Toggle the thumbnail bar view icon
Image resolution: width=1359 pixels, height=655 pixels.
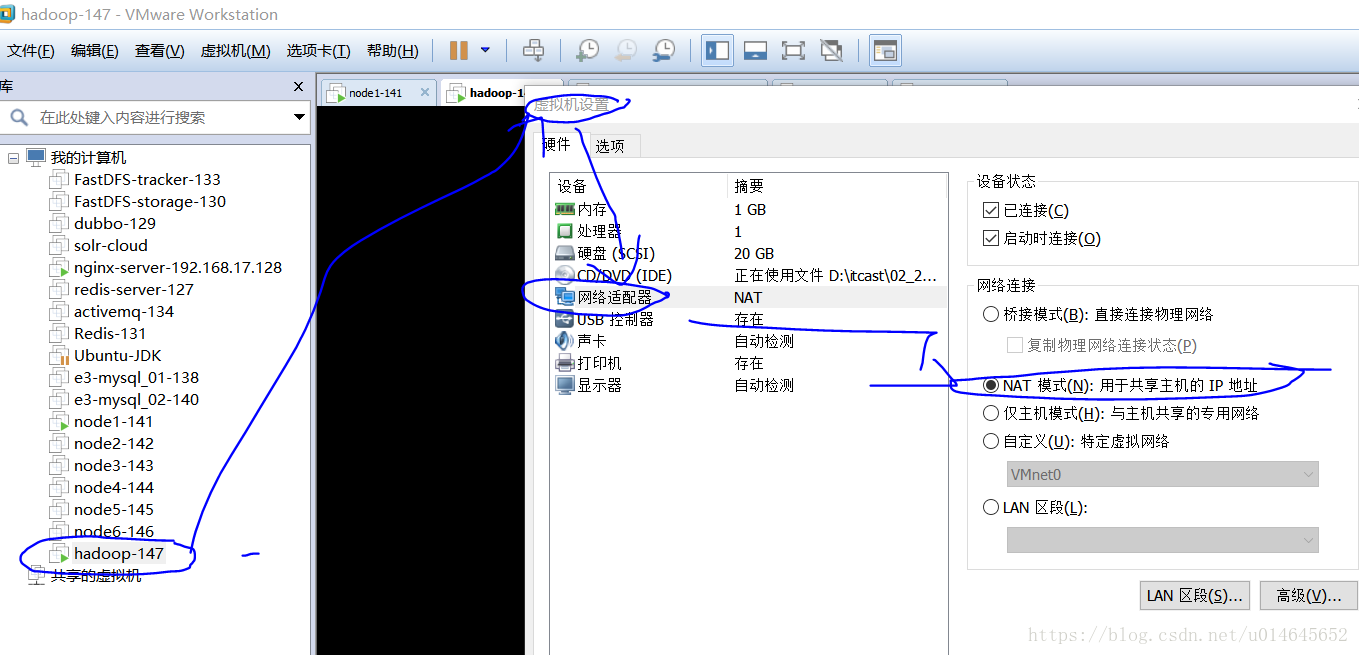(x=755, y=50)
